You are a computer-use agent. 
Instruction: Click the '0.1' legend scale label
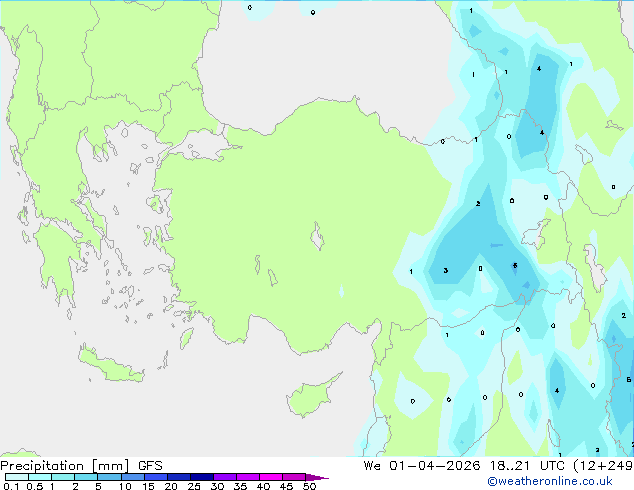tap(11, 486)
